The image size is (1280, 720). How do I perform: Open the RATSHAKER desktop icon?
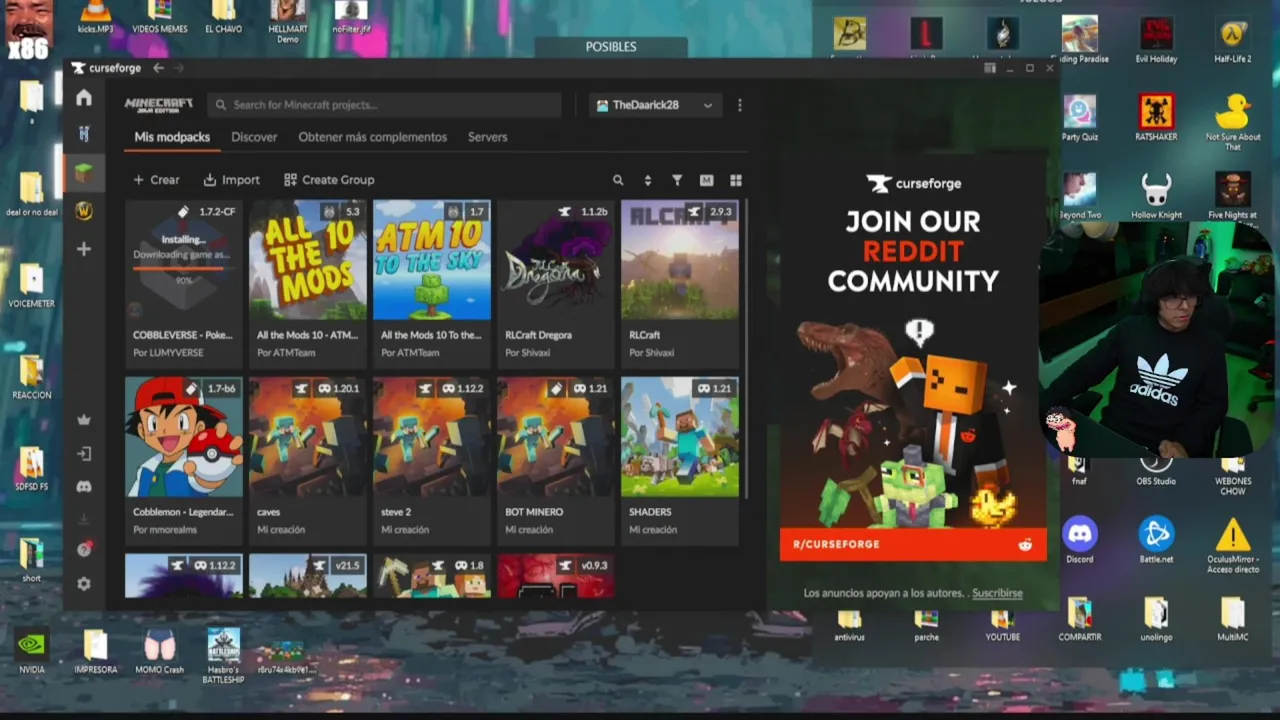click(1156, 119)
